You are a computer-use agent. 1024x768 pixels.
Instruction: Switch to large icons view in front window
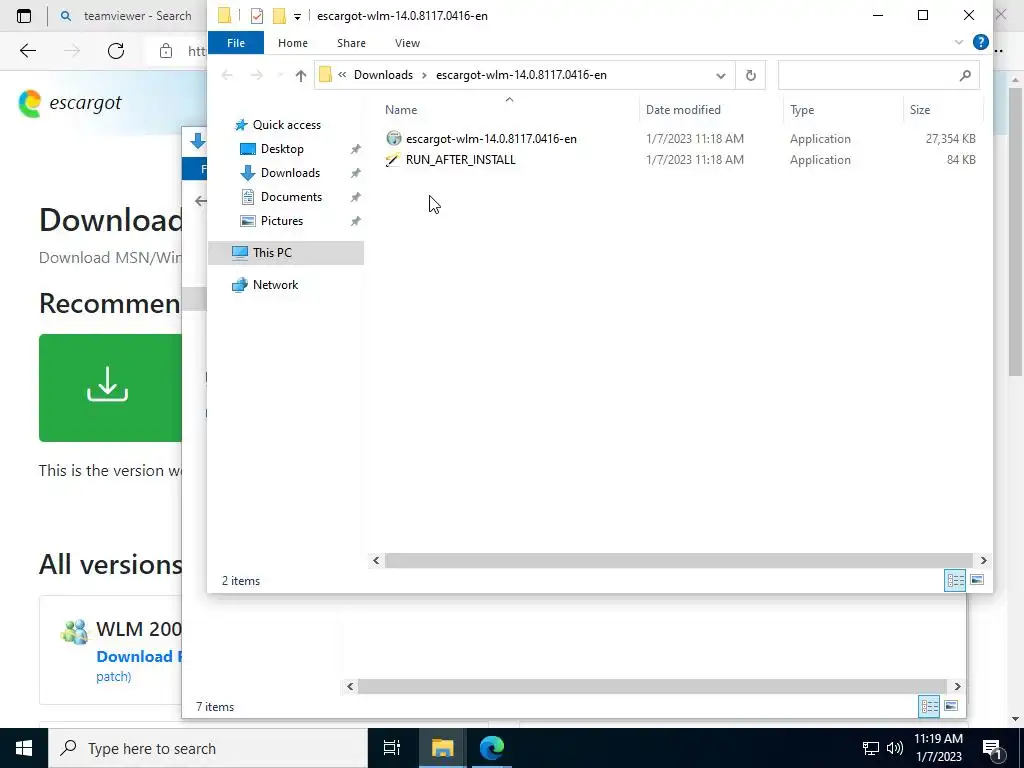[977, 580]
